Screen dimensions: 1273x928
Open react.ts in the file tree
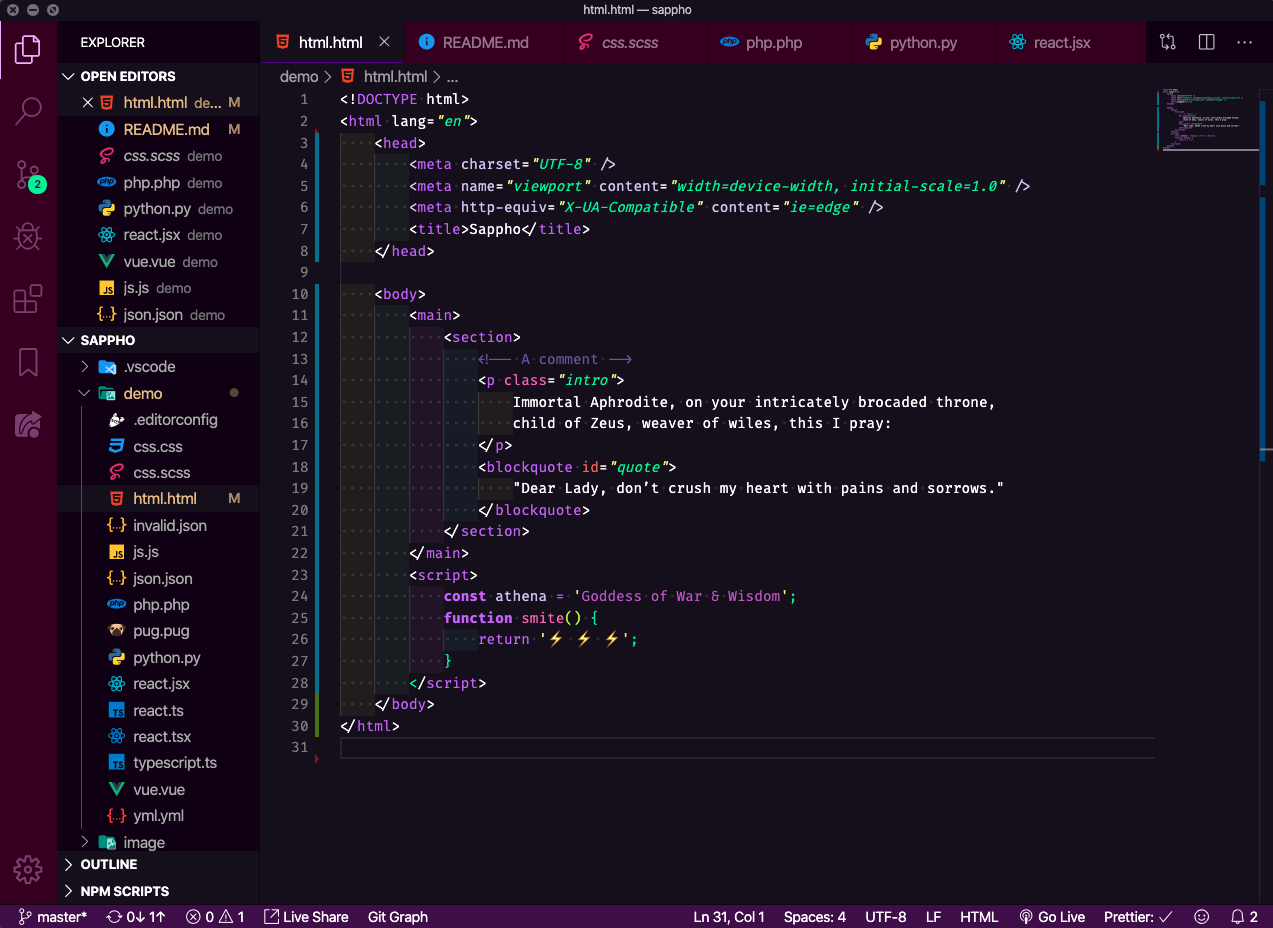pos(158,710)
